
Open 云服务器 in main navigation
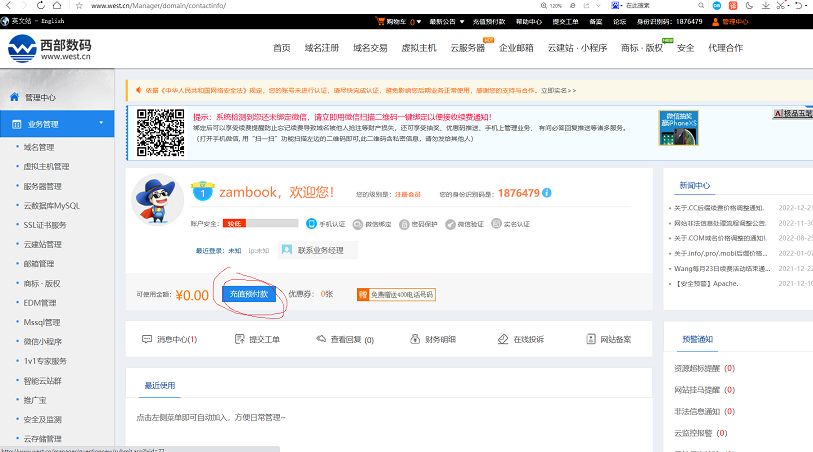pyautogui.click(x=468, y=48)
